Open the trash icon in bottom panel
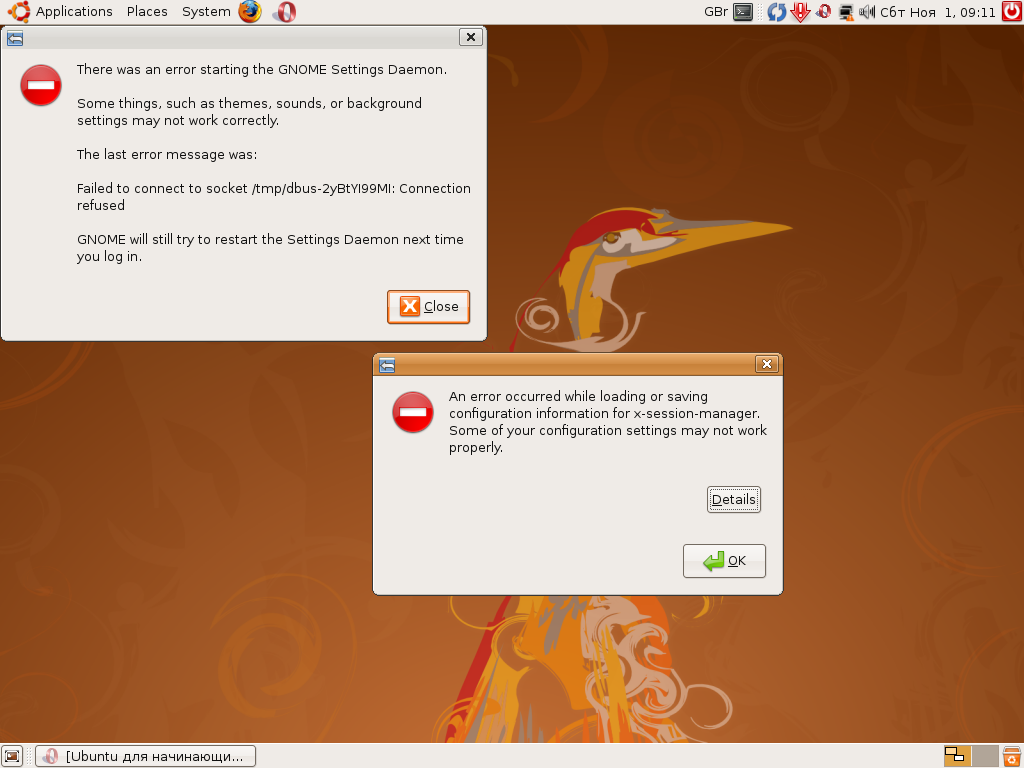 tap(1012, 756)
